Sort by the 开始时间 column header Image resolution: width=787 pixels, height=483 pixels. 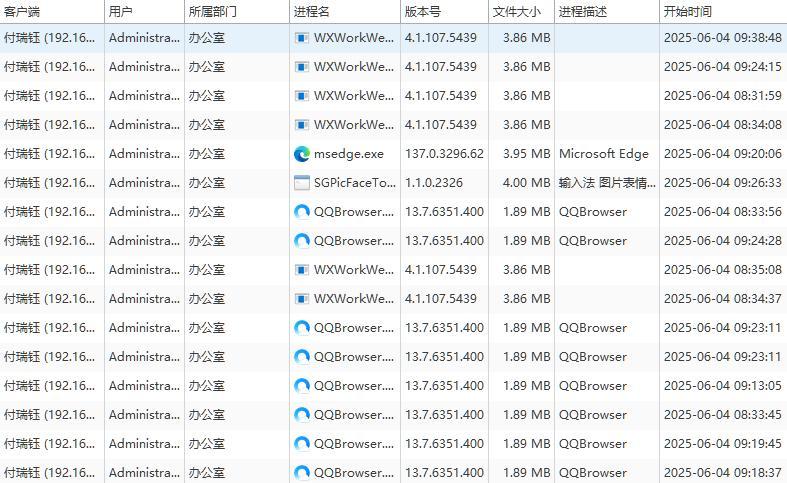[x=723, y=12]
